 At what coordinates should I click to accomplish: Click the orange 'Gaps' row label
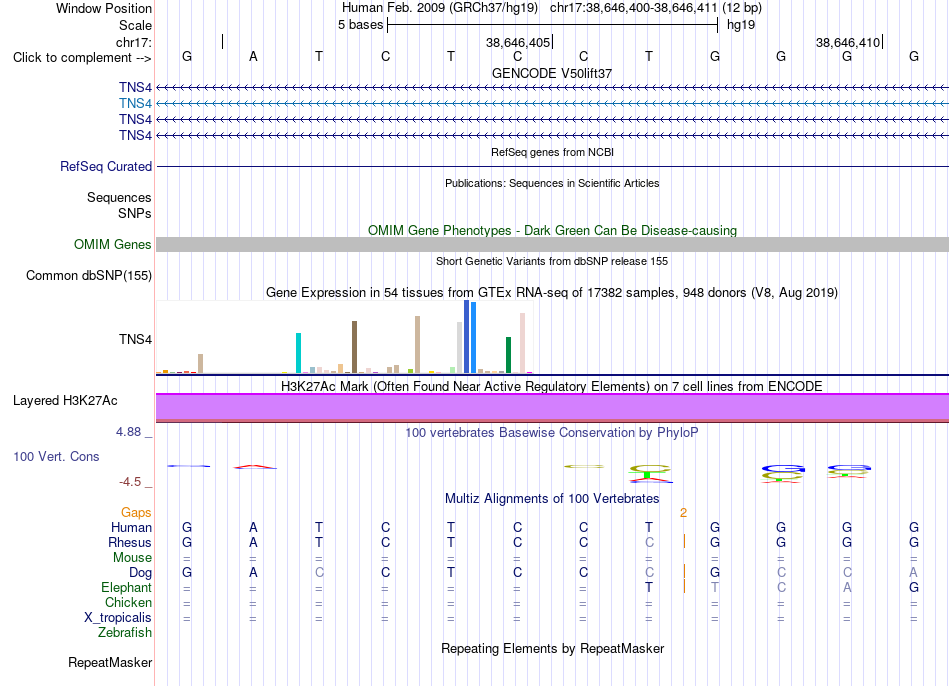point(136,513)
